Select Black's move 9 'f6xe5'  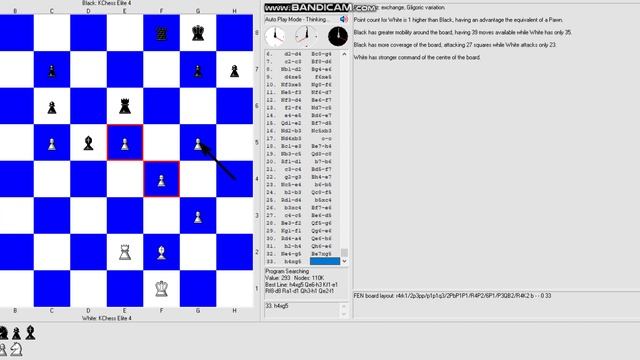click(323, 77)
